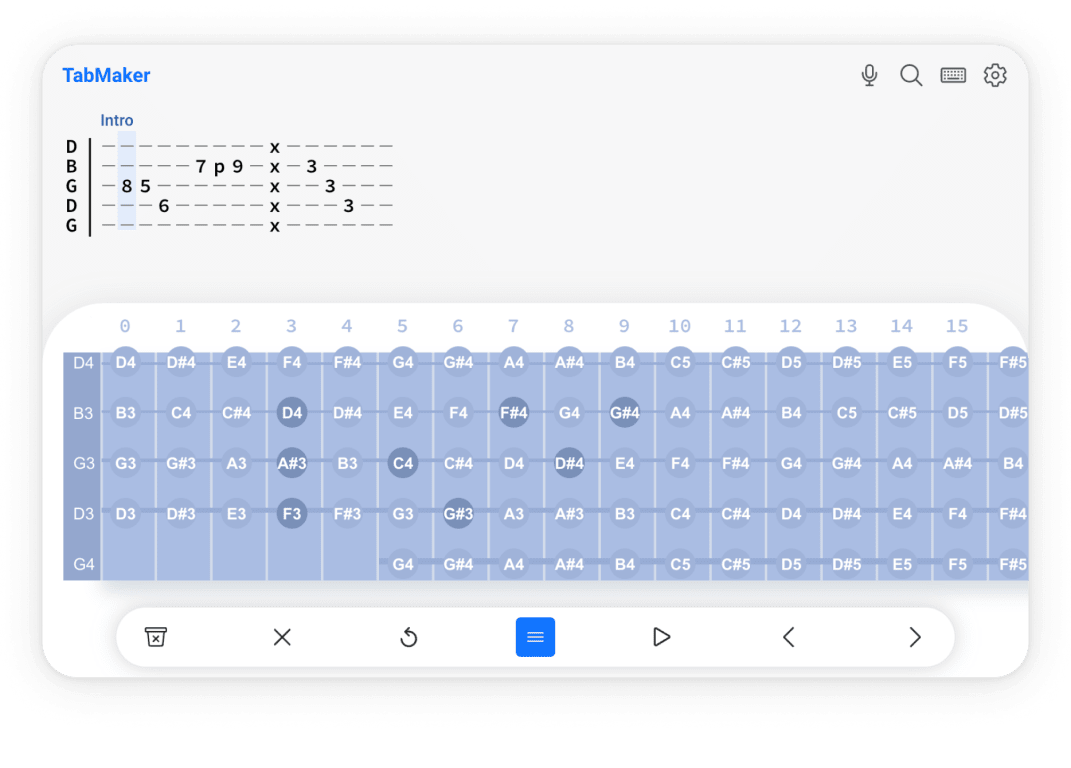Tap F5 on top D4 string
This screenshot has width=1071, height=768.
tap(958, 362)
